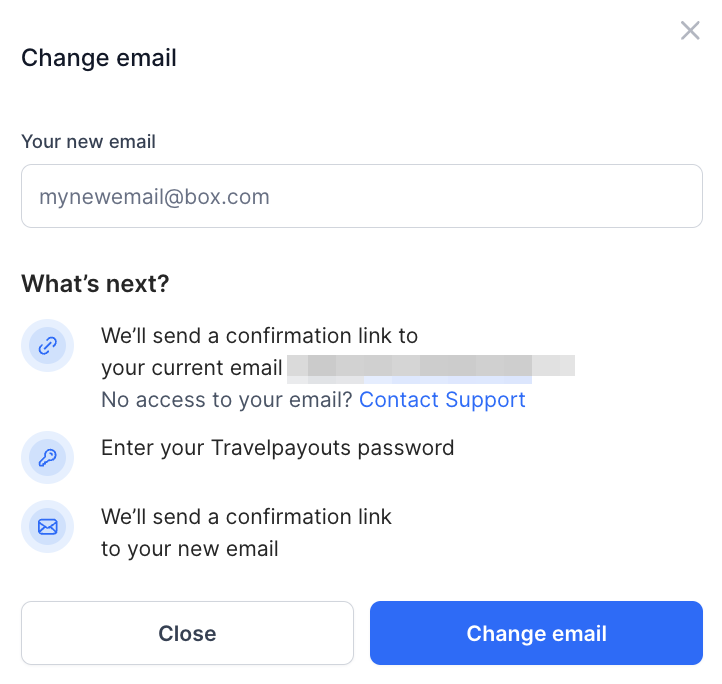The image size is (722, 684).
Task: Click "We'll send a confirmation link to" first step
Action: [x=260, y=336]
